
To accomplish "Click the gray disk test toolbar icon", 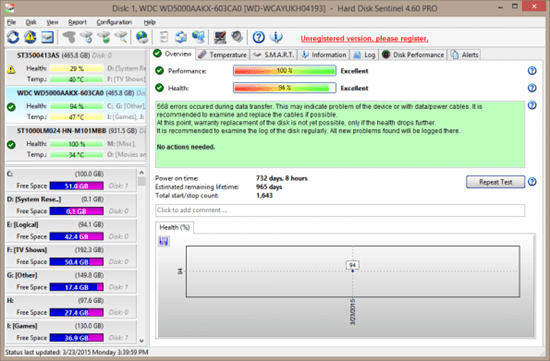I will tap(69, 37).
